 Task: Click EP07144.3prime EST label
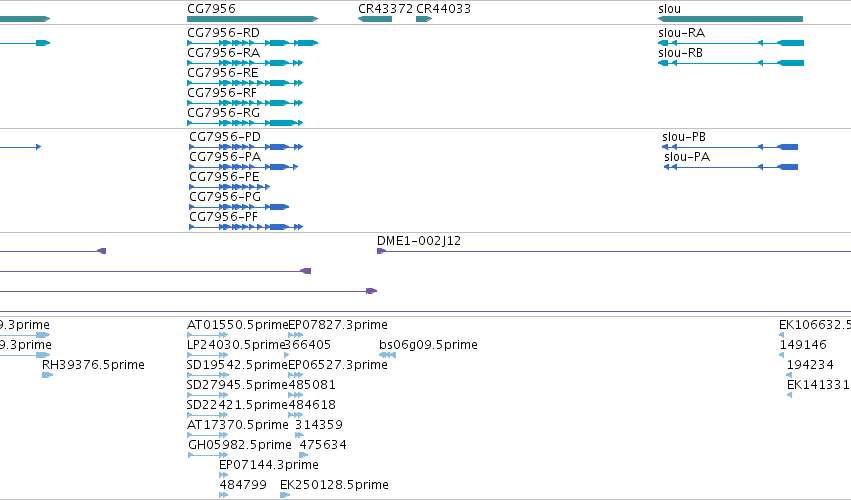point(269,465)
